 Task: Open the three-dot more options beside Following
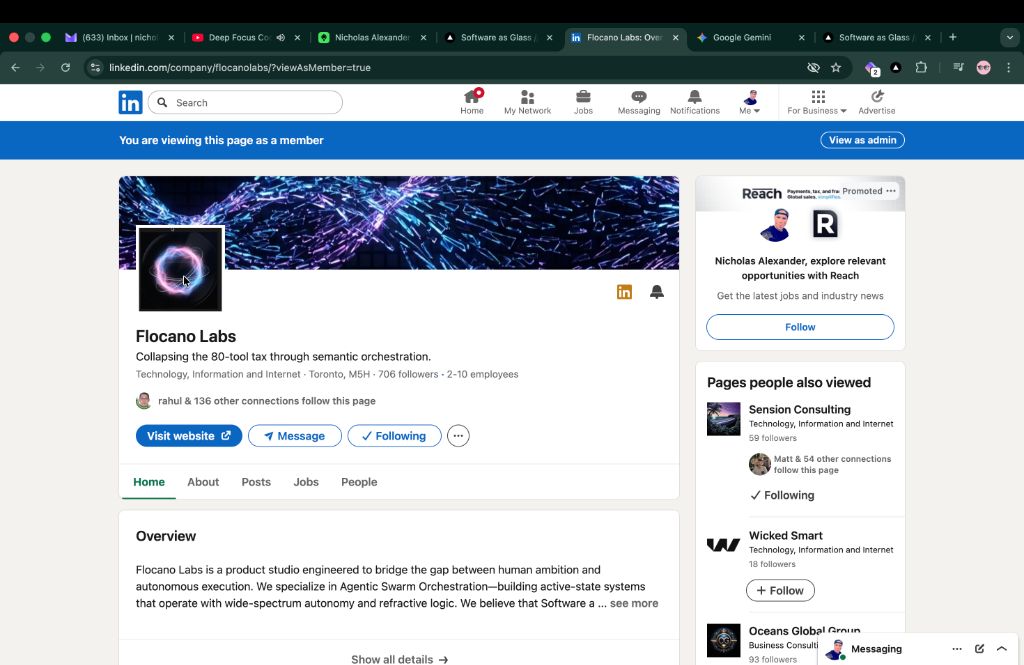(x=458, y=436)
